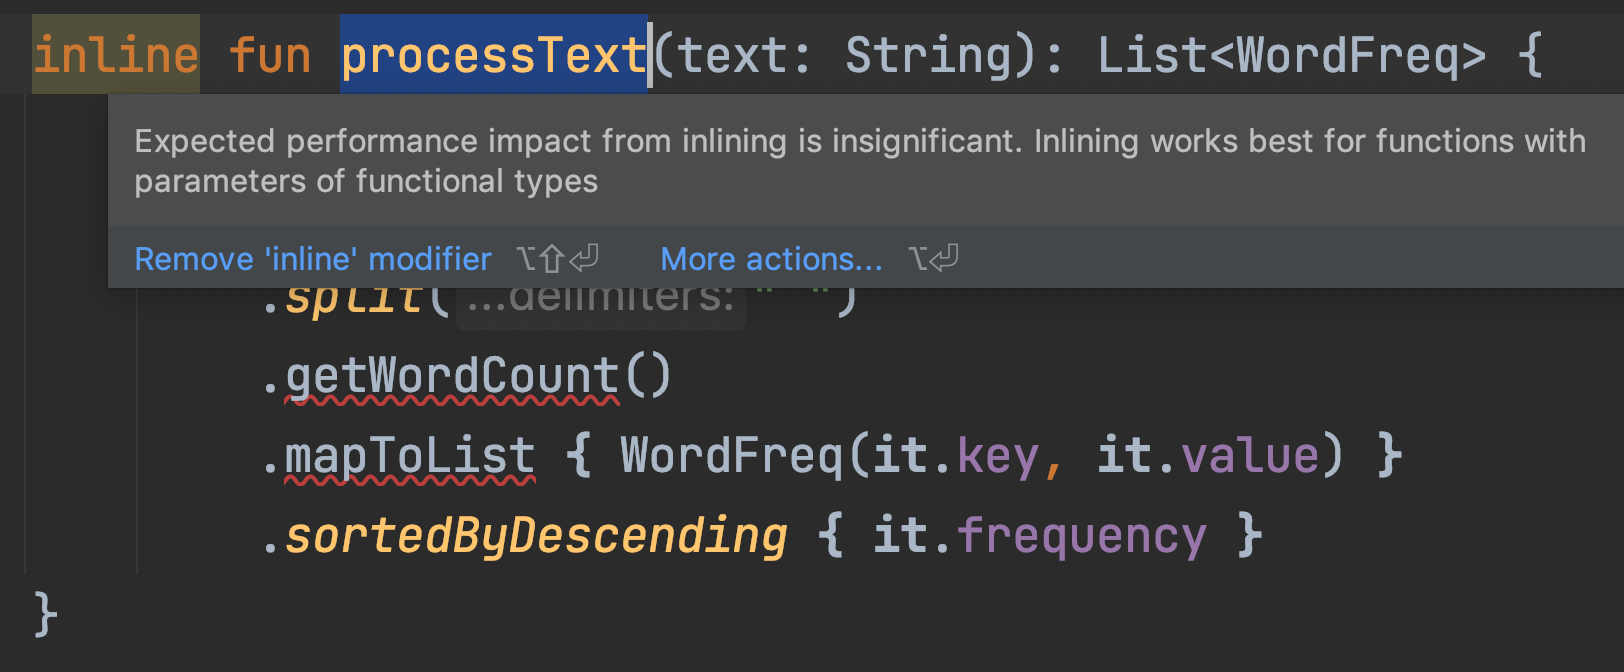This screenshot has width=1624, height=672.
Task: Click the "Remove 'inline' modifier" quick fix
Action: [312, 259]
